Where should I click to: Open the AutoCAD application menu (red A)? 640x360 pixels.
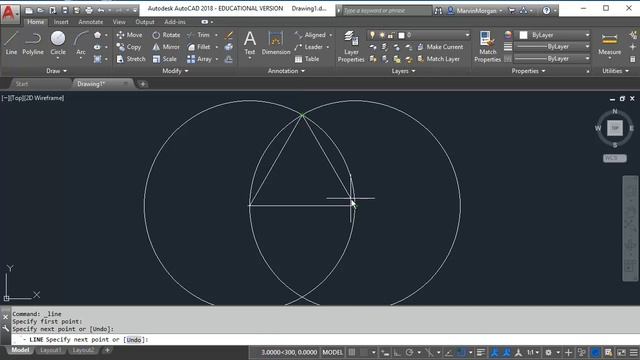tap(9, 13)
